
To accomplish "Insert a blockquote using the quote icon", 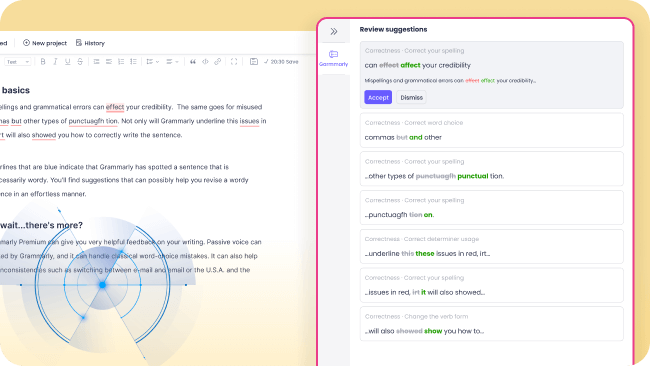I will [x=193, y=62].
